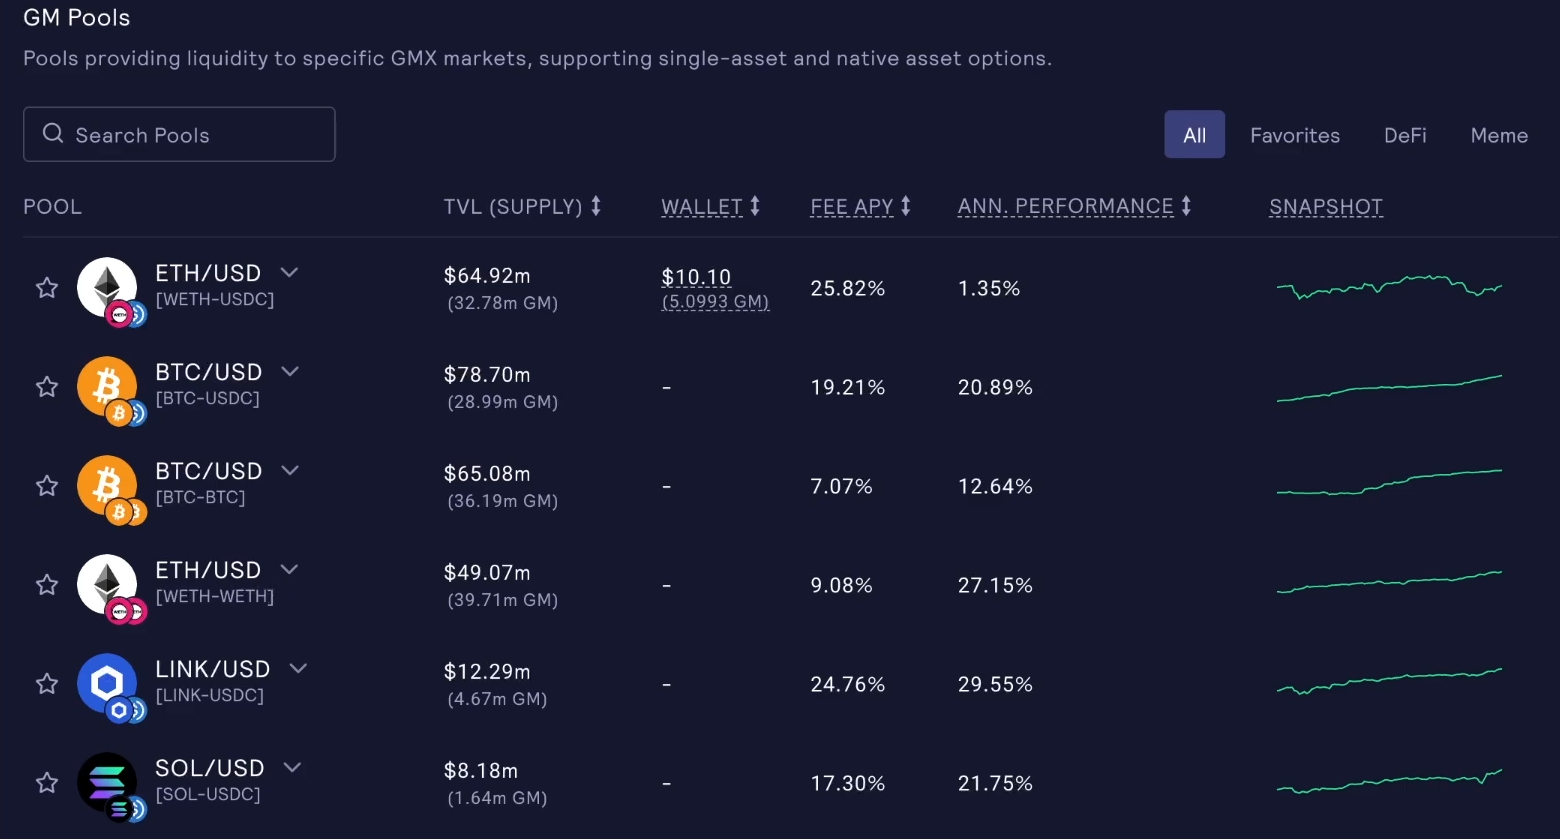Click the ETH/USD WETH-USDC pool token icon
Screen dimensions: 1560x839
(107, 288)
